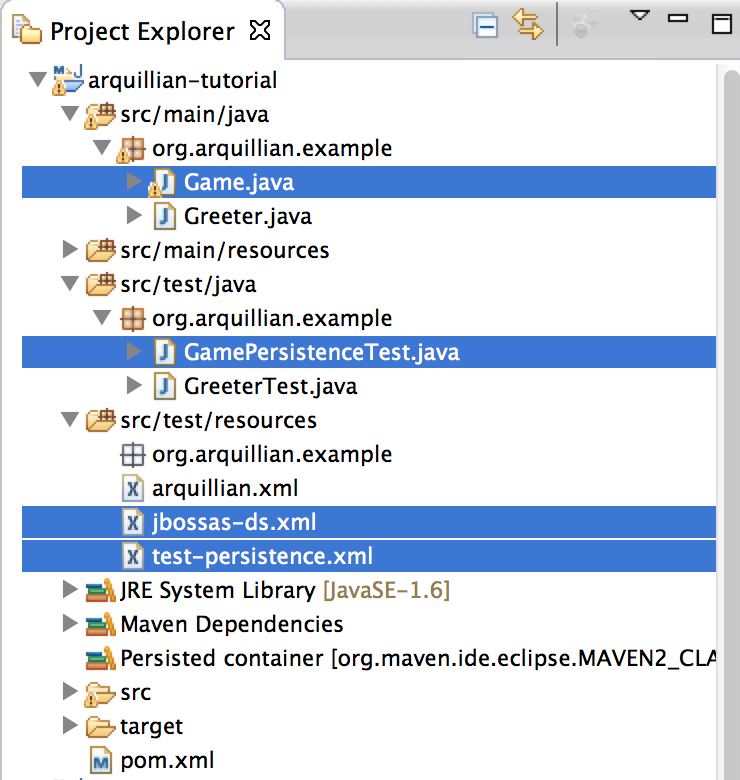The height and width of the screenshot is (780, 740).
Task: Expand the GreeterTest.java node
Action: pos(134,385)
